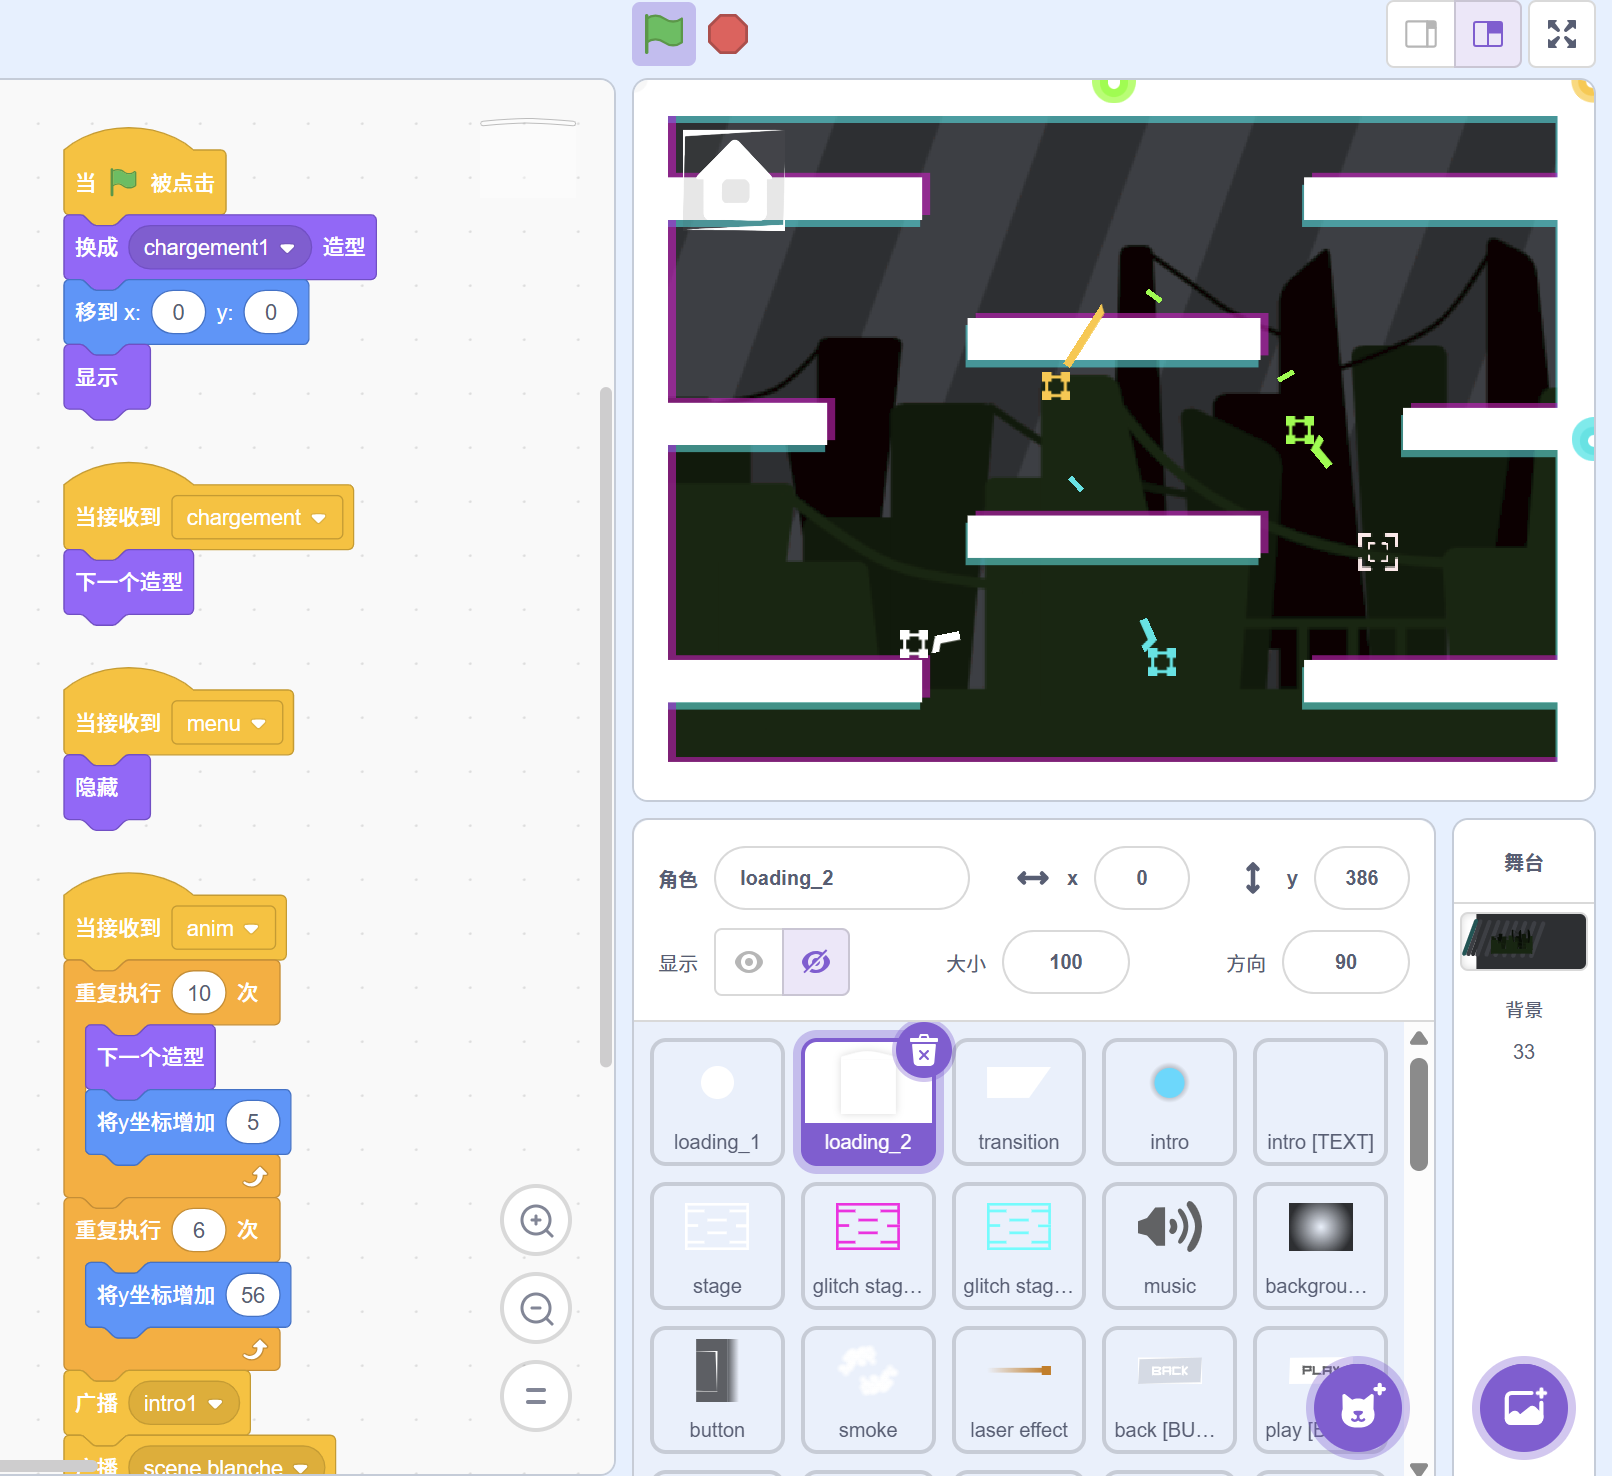Screen dimensions: 1612x1476
Task: Select the transition sprite
Action: point(1018,1102)
